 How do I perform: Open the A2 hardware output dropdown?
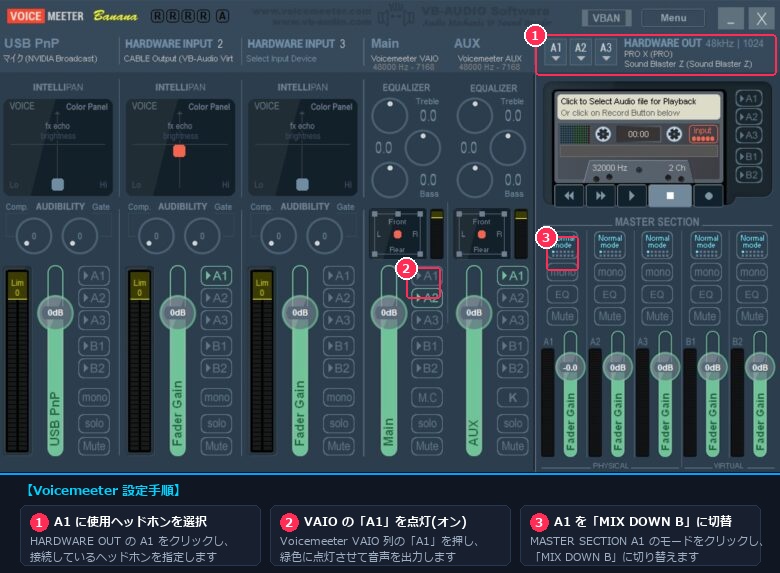pyautogui.click(x=581, y=52)
